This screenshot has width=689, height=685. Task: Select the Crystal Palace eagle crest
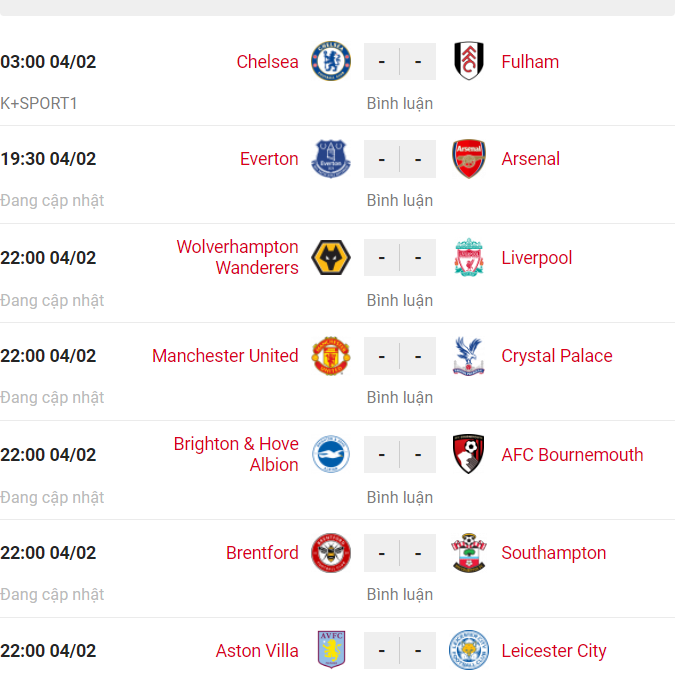coord(469,356)
